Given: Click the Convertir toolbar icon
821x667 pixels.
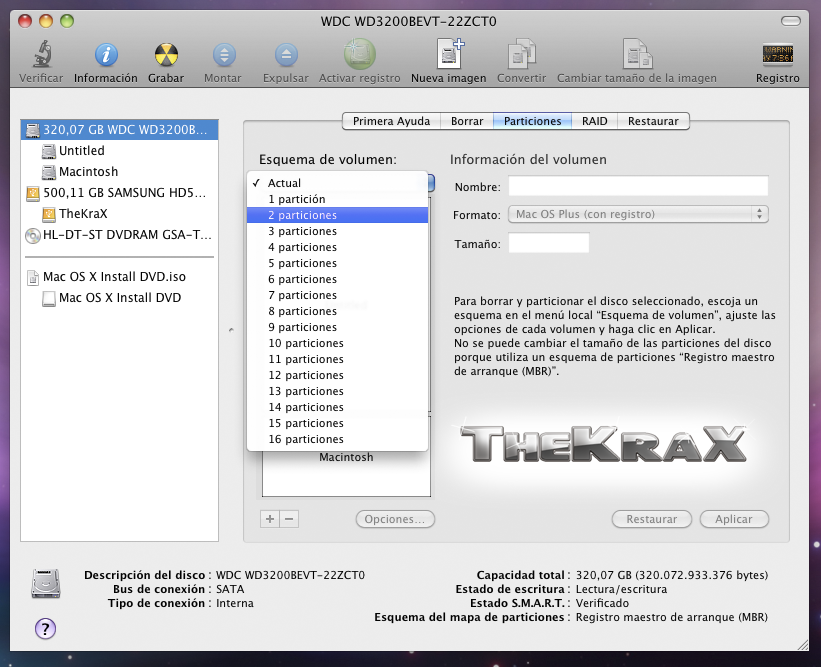Looking at the screenshot, I should pyautogui.click(x=522, y=54).
